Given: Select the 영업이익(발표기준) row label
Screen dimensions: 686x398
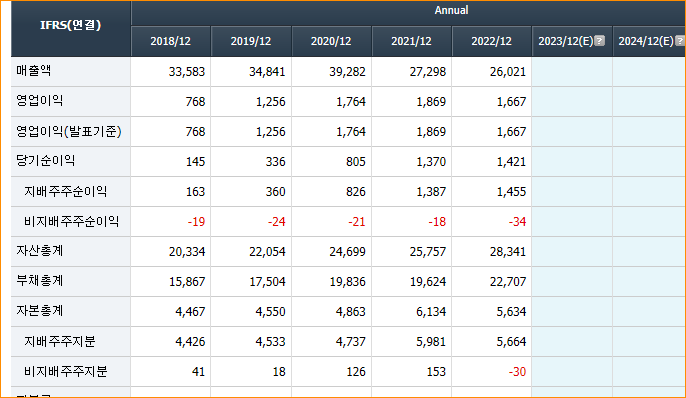Looking at the screenshot, I should tap(69, 131).
